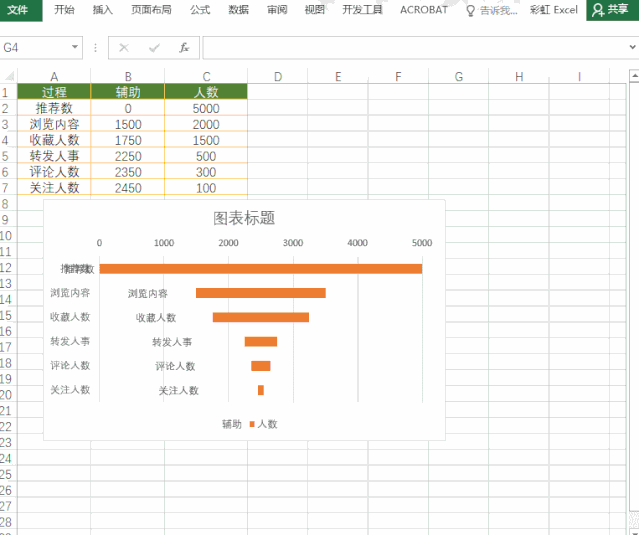Expand the formula bar with the chevron
The image size is (639, 535).
tap(632, 47)
